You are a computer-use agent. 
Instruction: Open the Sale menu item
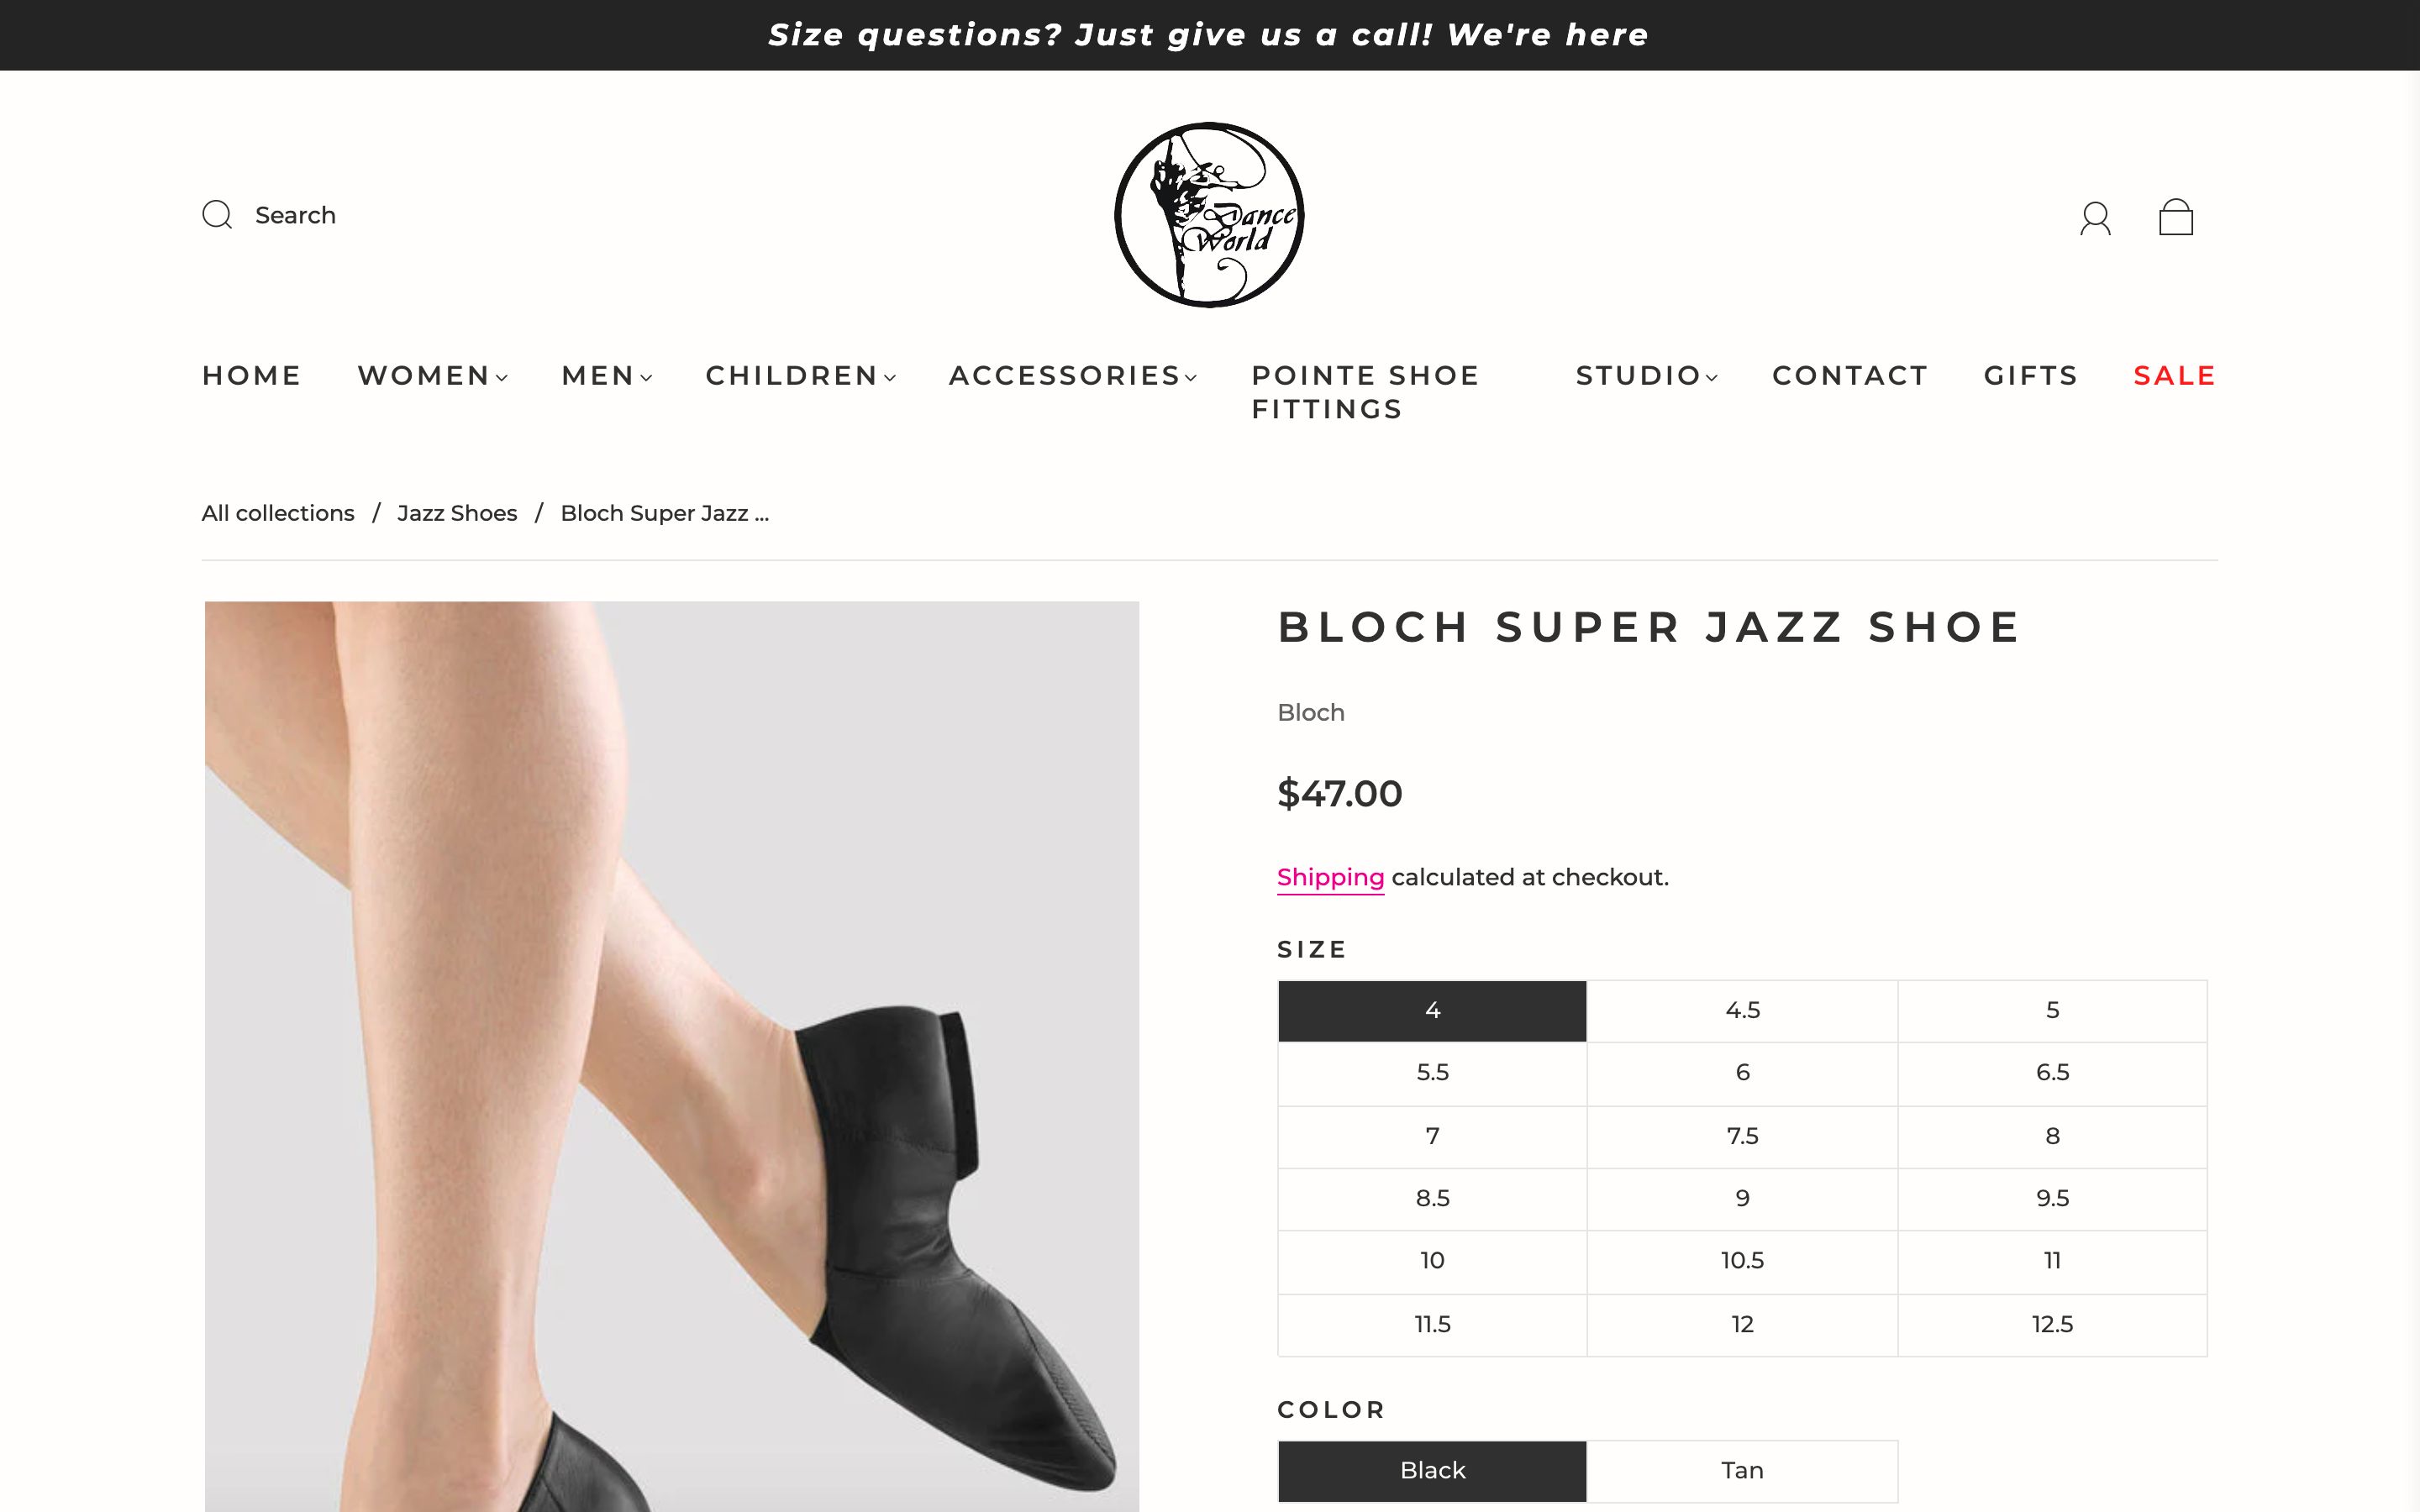click(x=2174, y=376)
